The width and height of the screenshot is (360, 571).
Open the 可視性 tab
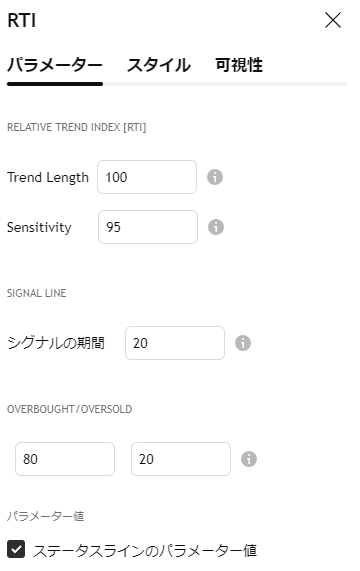239,66
